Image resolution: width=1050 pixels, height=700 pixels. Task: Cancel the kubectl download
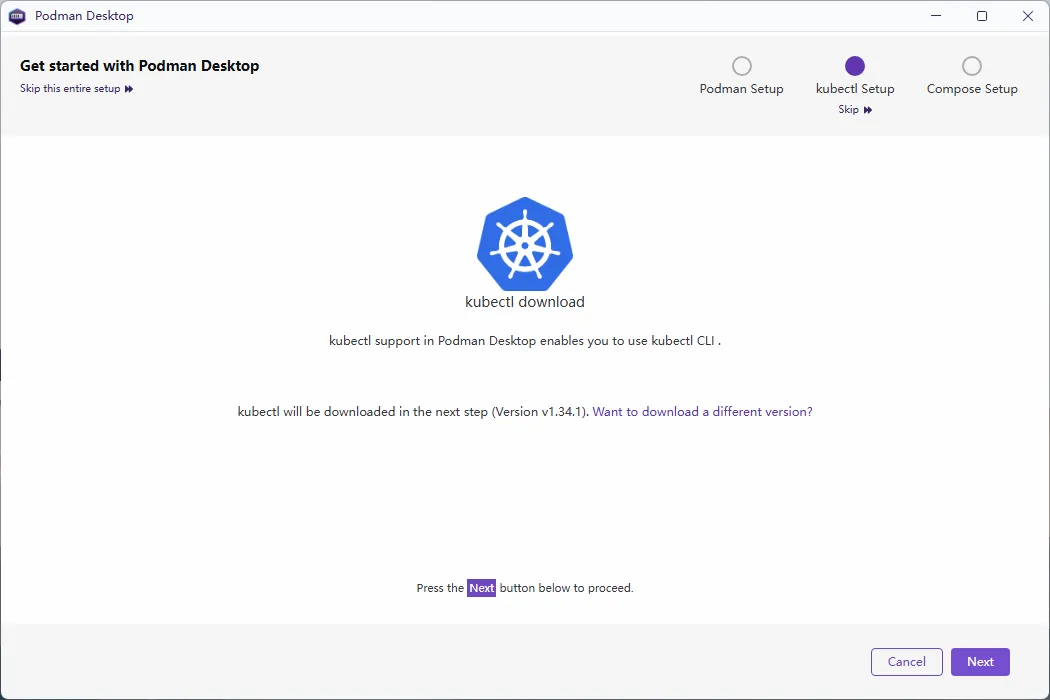(x=906, y=661)
